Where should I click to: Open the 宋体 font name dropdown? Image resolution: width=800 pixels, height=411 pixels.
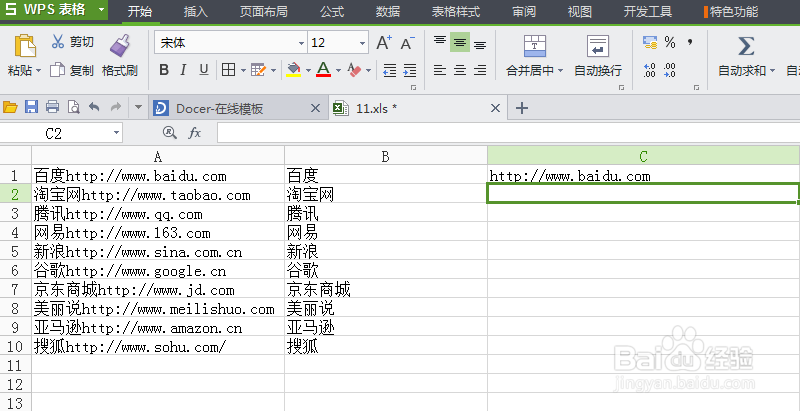click(x=301, y=43)
